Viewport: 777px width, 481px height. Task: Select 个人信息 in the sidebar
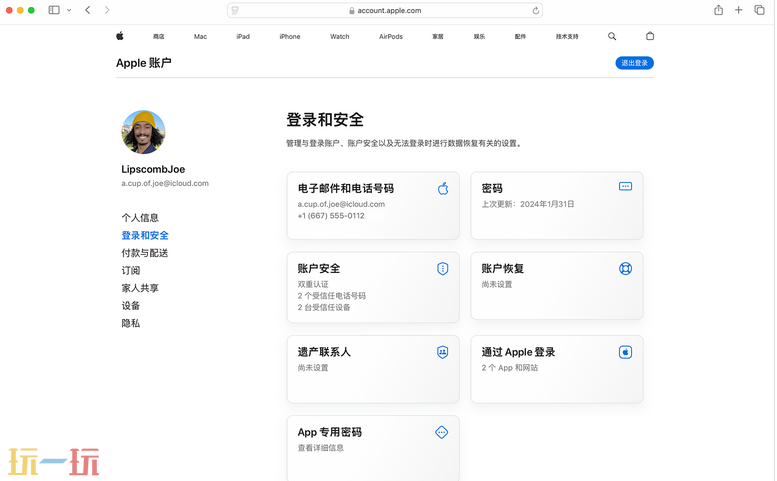[x=140, y=217]
